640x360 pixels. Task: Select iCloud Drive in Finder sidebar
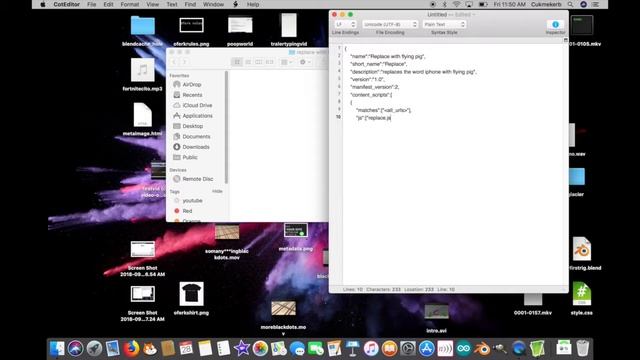(198, 105)
